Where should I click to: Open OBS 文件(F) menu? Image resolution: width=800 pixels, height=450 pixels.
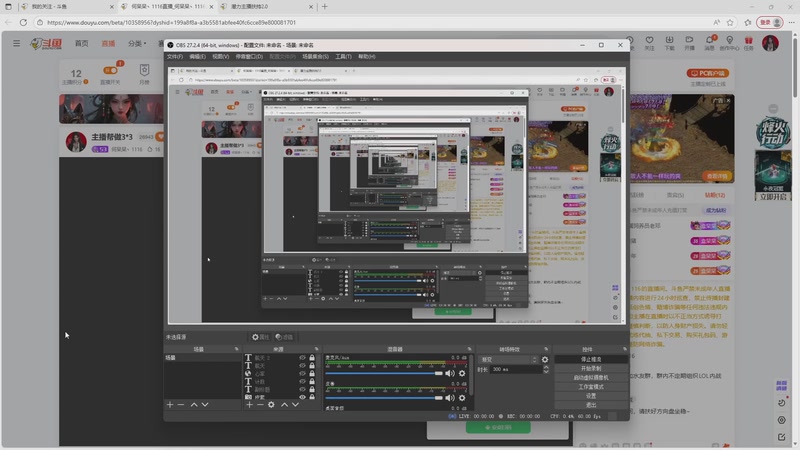tap(174, 57)
